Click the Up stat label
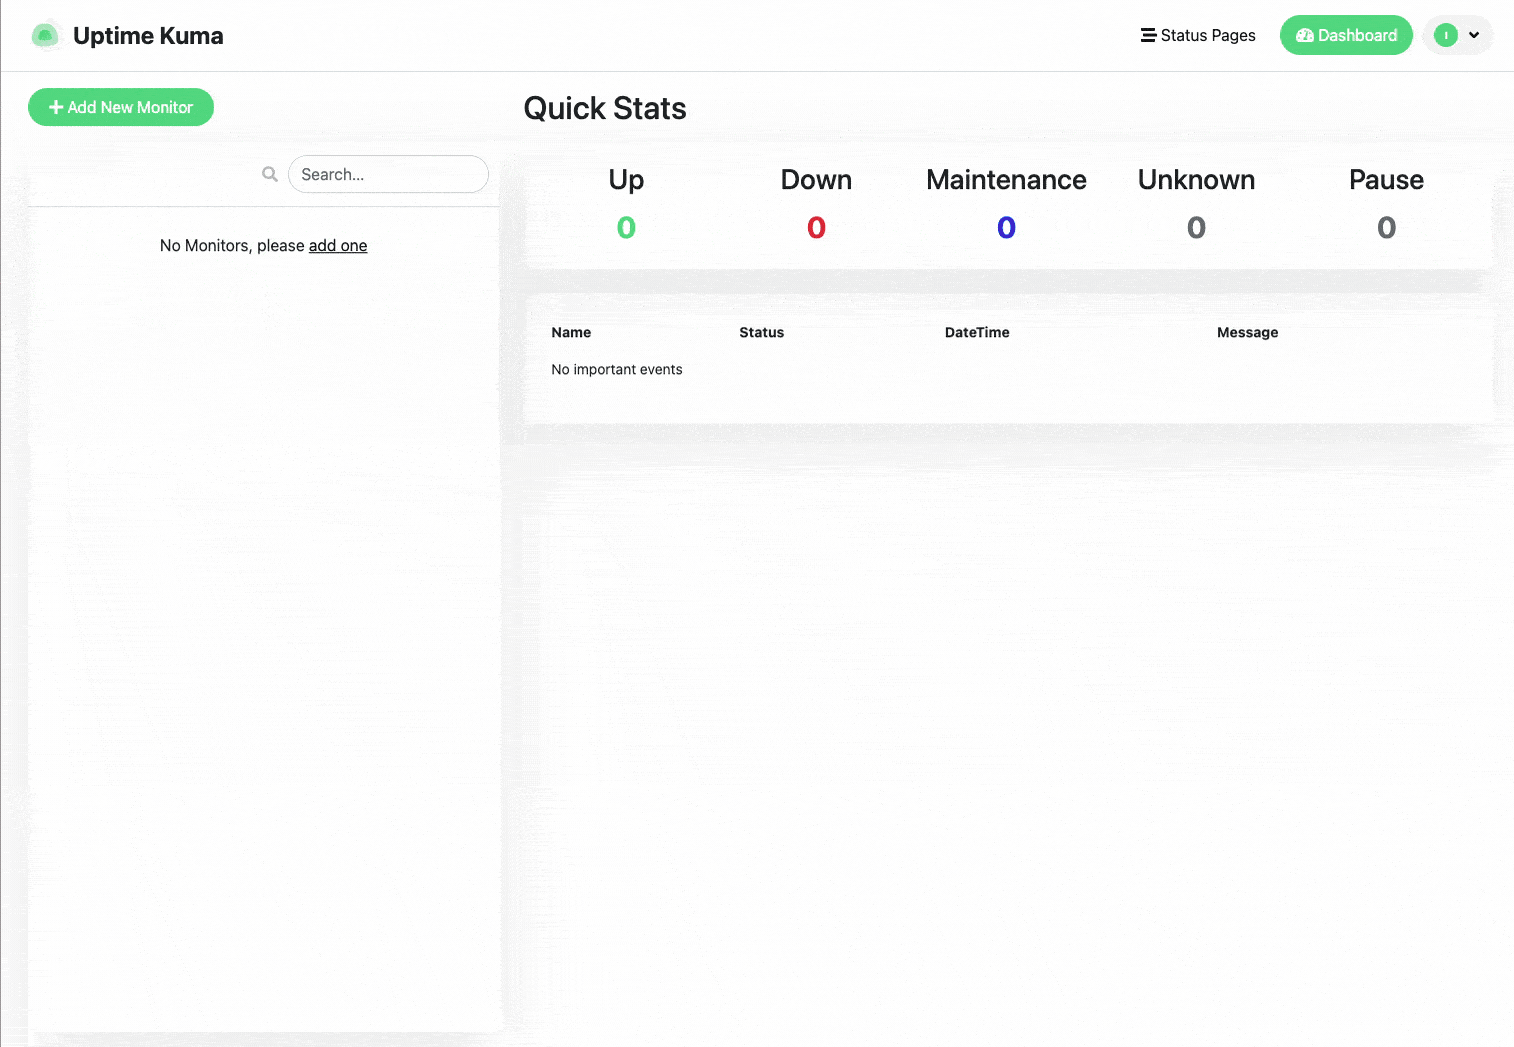1514x1047 pixels. pyautogui.click(x=626, y=180)
